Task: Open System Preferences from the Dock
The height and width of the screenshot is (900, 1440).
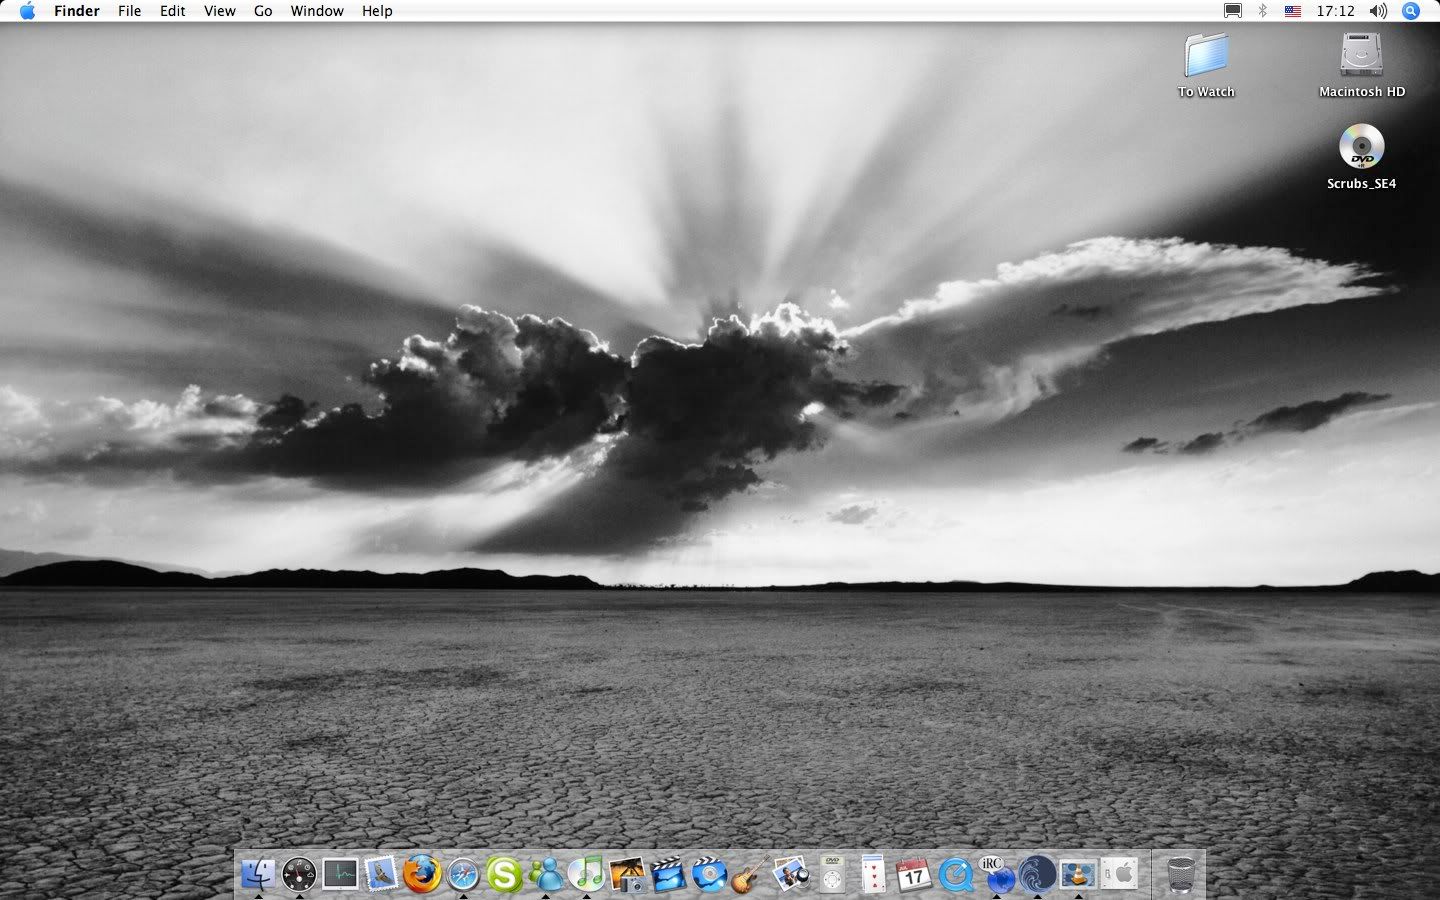Action: coord(1119,875)
